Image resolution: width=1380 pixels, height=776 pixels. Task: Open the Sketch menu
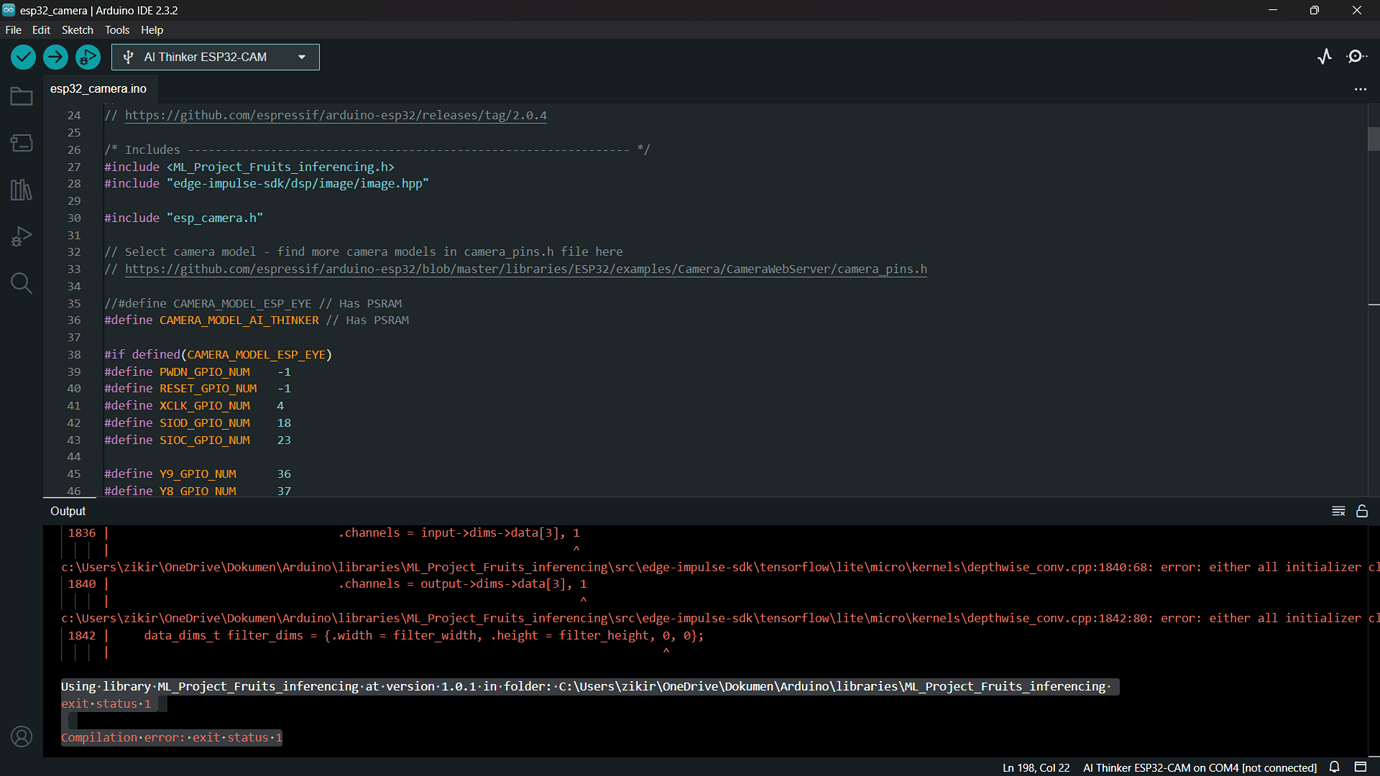pyautogui.click(x=77, y=30)
